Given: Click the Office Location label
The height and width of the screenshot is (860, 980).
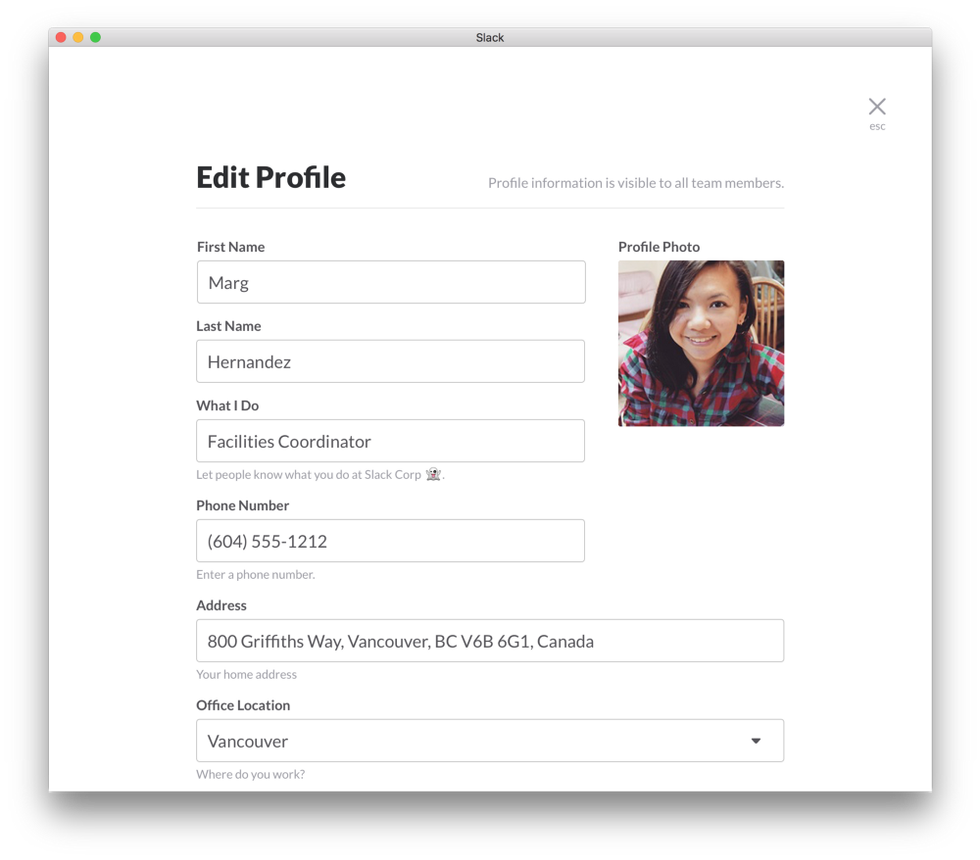Looking at the screenshot, I should coord(243,705).
